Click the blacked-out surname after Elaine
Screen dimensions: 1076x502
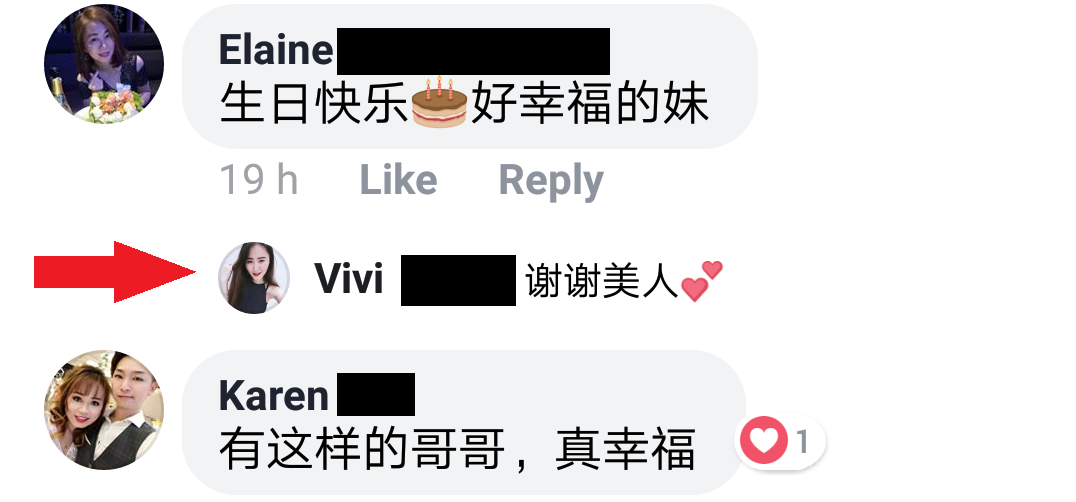473,51
